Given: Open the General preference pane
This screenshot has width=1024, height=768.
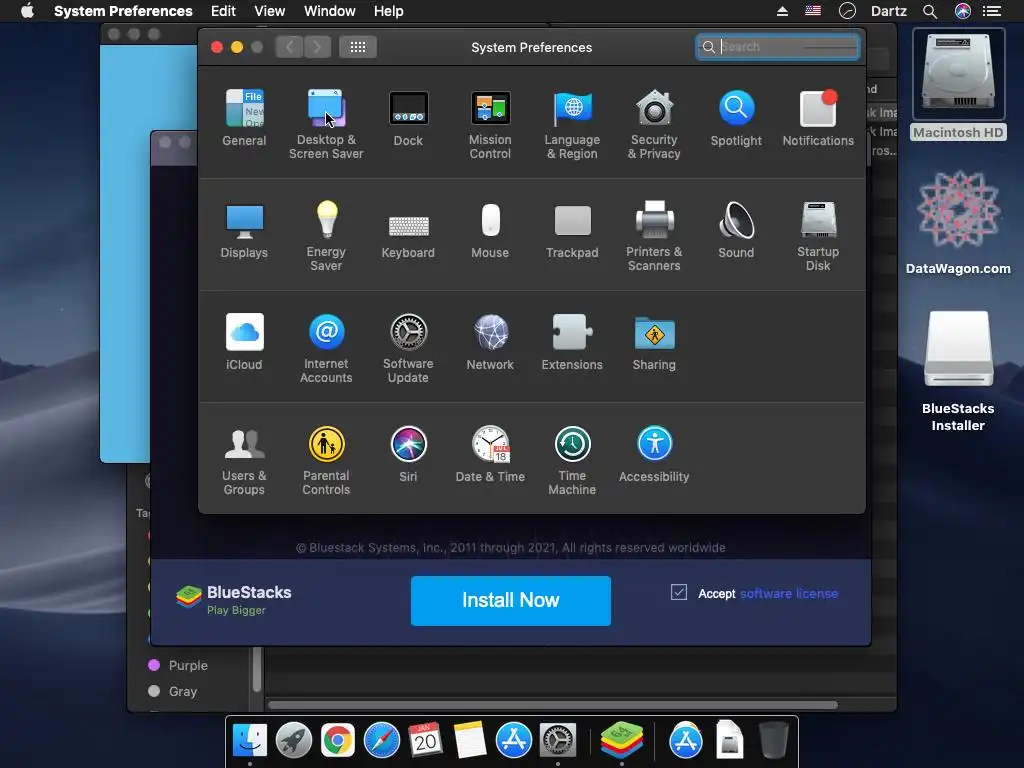Looking at the screenshot, I should point(244,118).
